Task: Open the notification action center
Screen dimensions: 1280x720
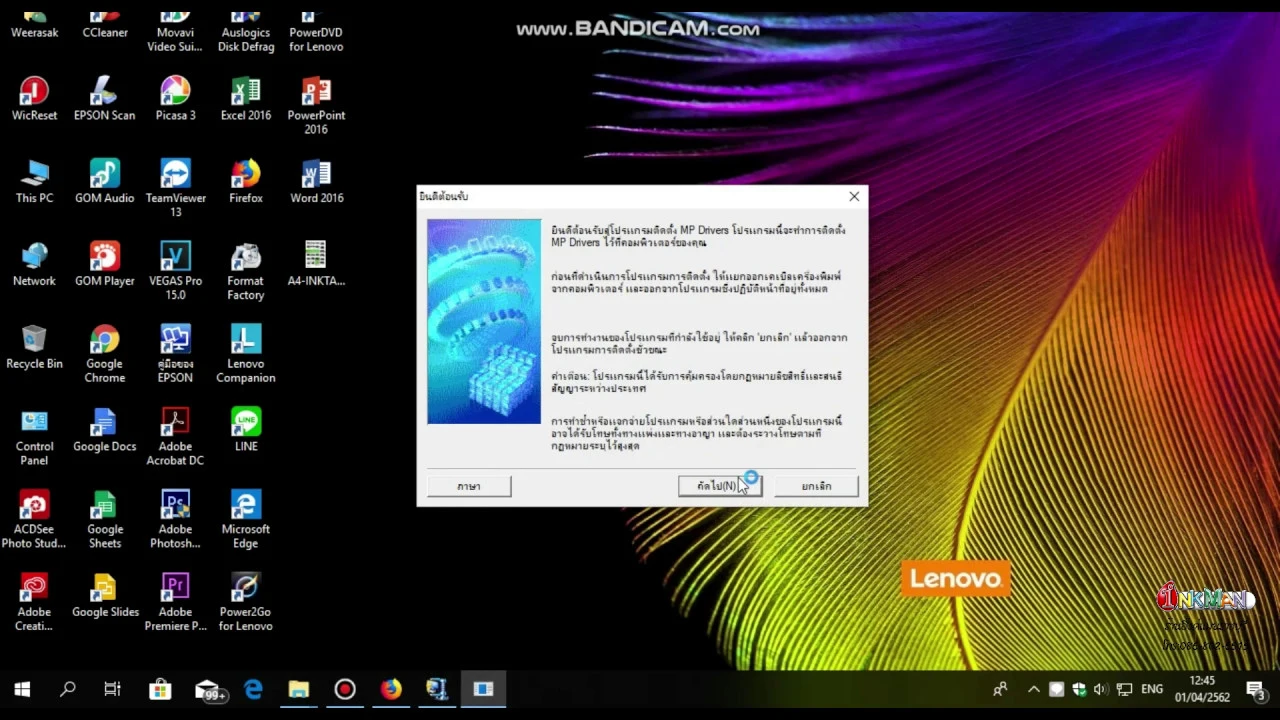Action: point(1256,689)
